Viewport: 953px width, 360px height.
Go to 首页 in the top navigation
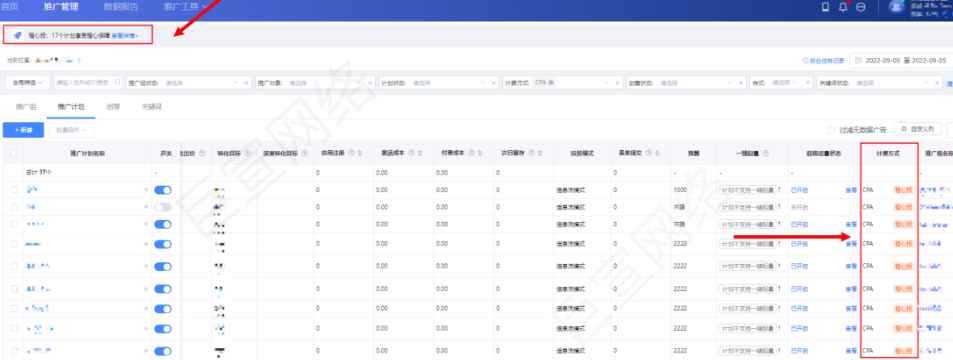click(10, 7)
